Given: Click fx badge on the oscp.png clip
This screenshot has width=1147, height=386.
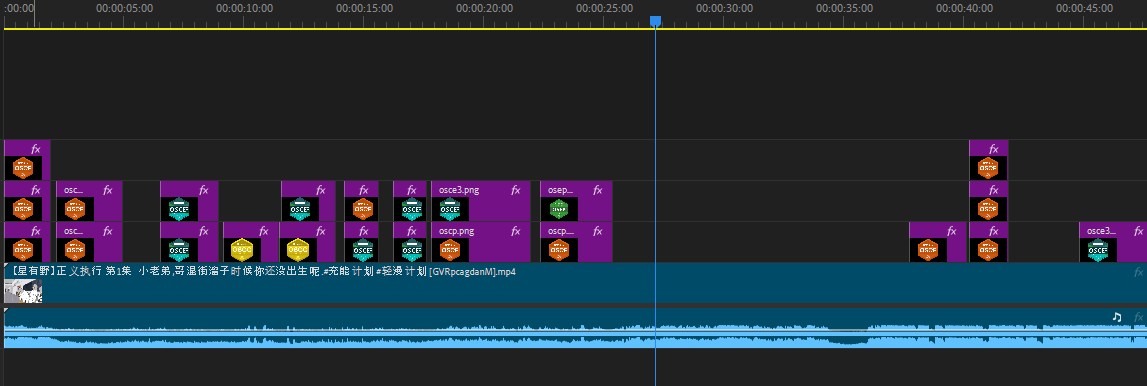Looking at the screenshot, I should click(516, 231).
